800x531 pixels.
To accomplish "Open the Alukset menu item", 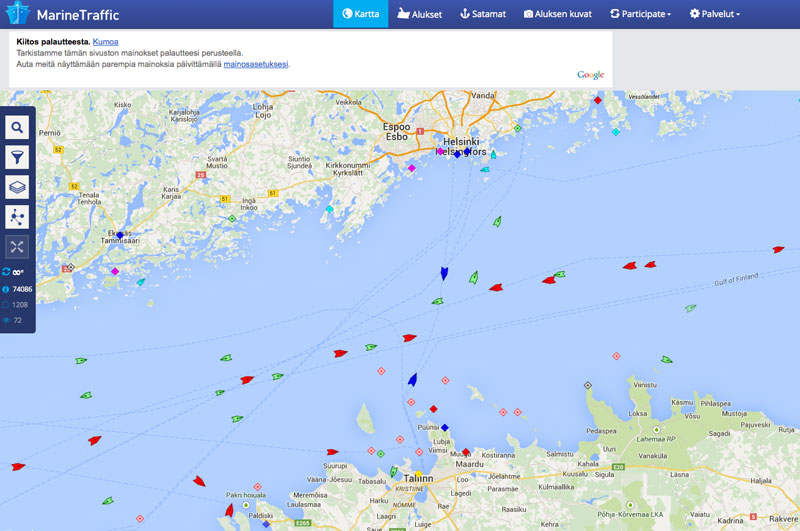I will (420, 14).
